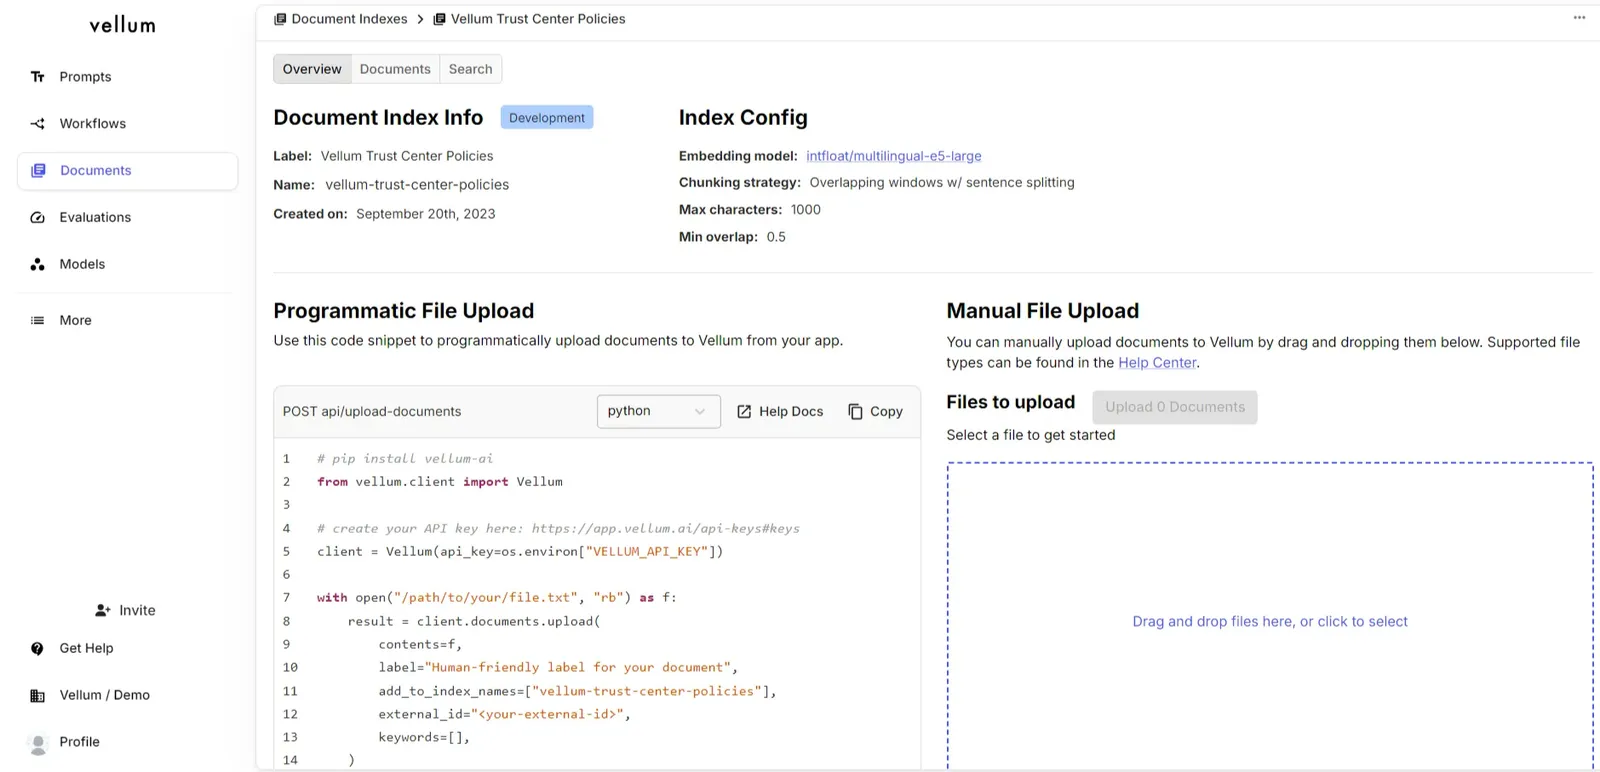This screenshot has width=1600, height=772.
Task: Click the POST api/upload-documents text
Action: point(372,412)
